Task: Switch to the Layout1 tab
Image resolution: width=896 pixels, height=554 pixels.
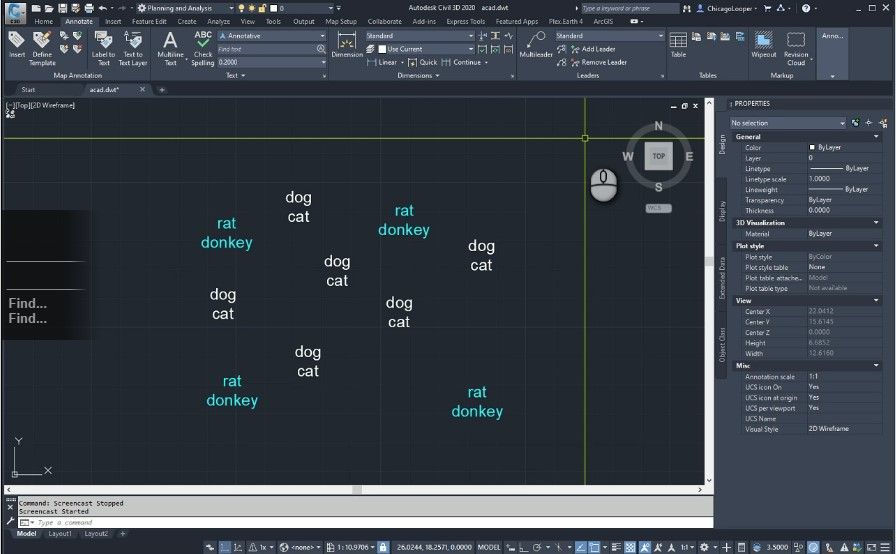Action: point(60,534)
